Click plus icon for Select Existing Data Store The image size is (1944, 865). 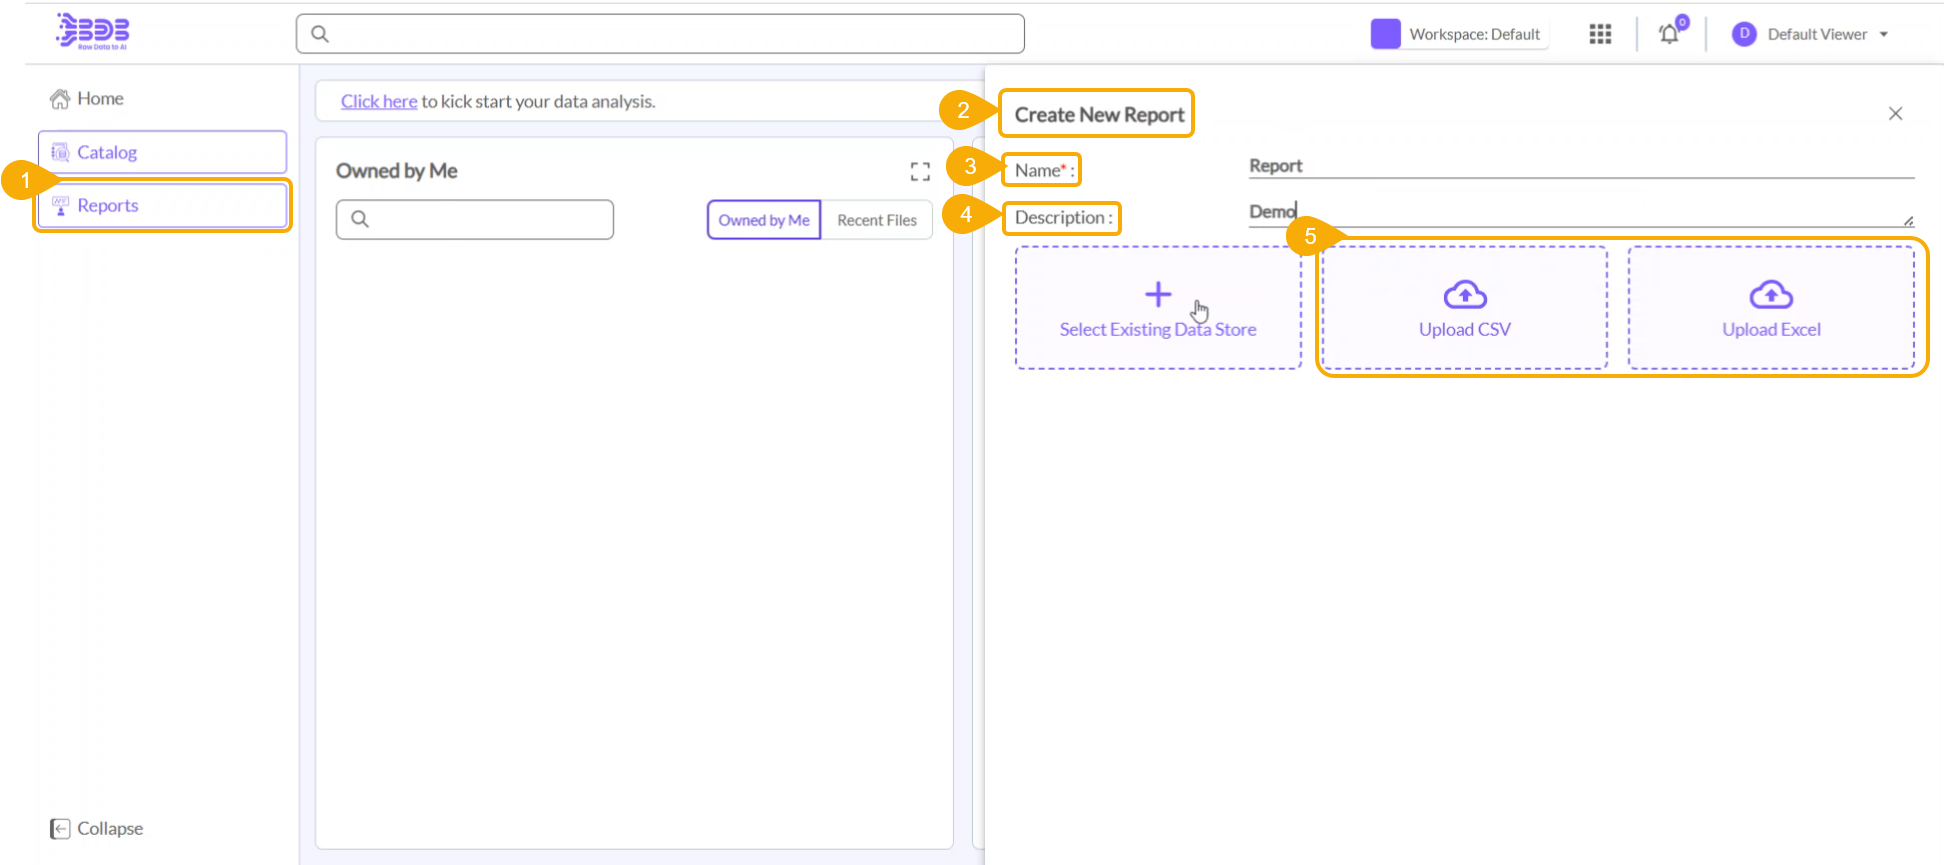point(1157,295)
